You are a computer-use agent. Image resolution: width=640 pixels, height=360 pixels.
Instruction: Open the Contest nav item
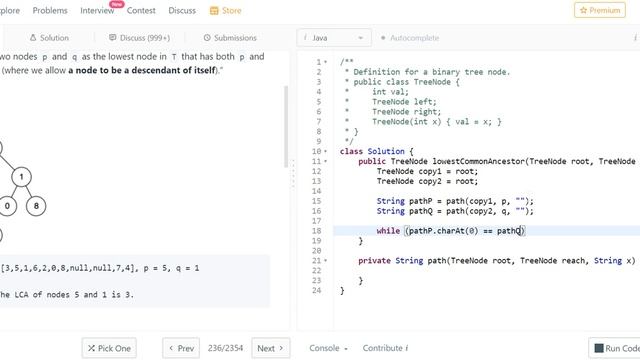[x=141, y=11]
